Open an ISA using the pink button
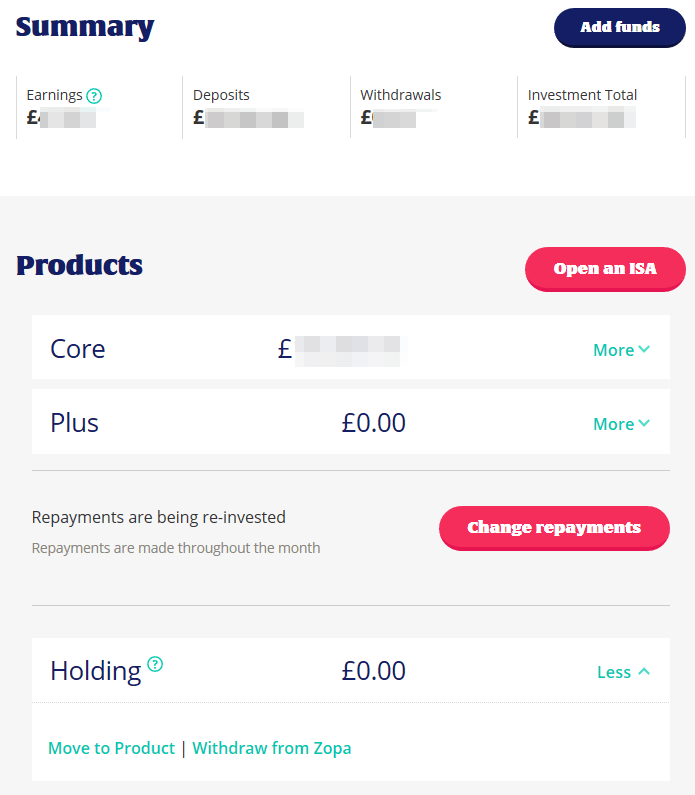Viewport: 695px width, 795px height. point(605,269)
